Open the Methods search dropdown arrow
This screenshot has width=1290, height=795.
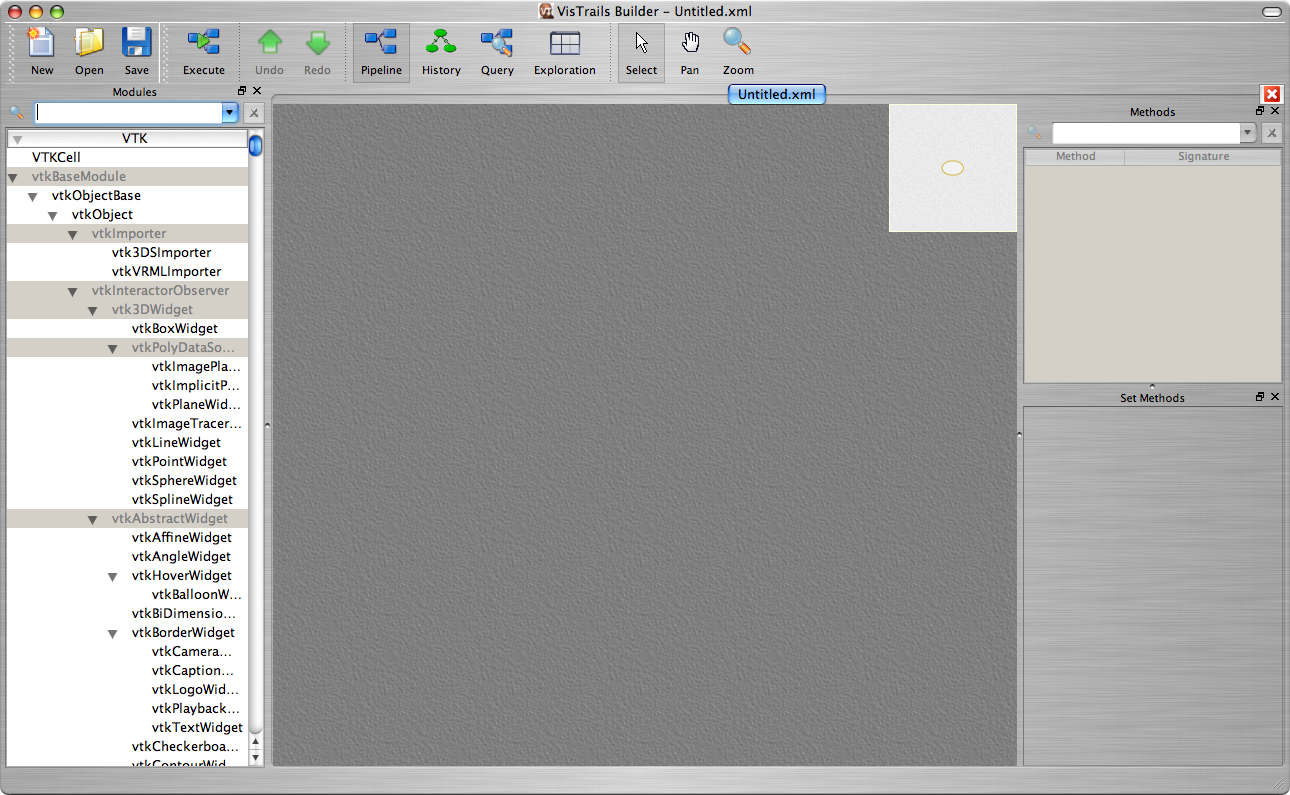[1247, 133]
